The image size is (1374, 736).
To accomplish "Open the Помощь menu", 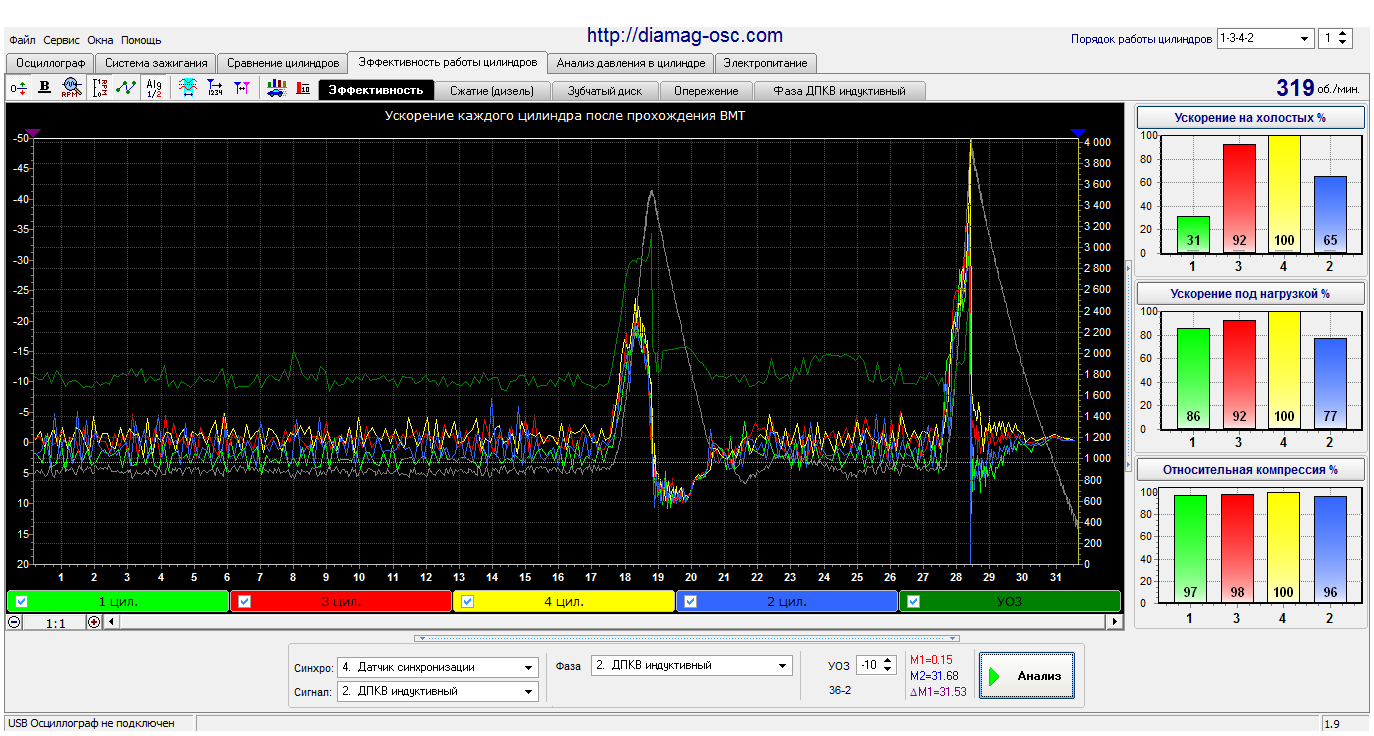I will tap(141, 40).
